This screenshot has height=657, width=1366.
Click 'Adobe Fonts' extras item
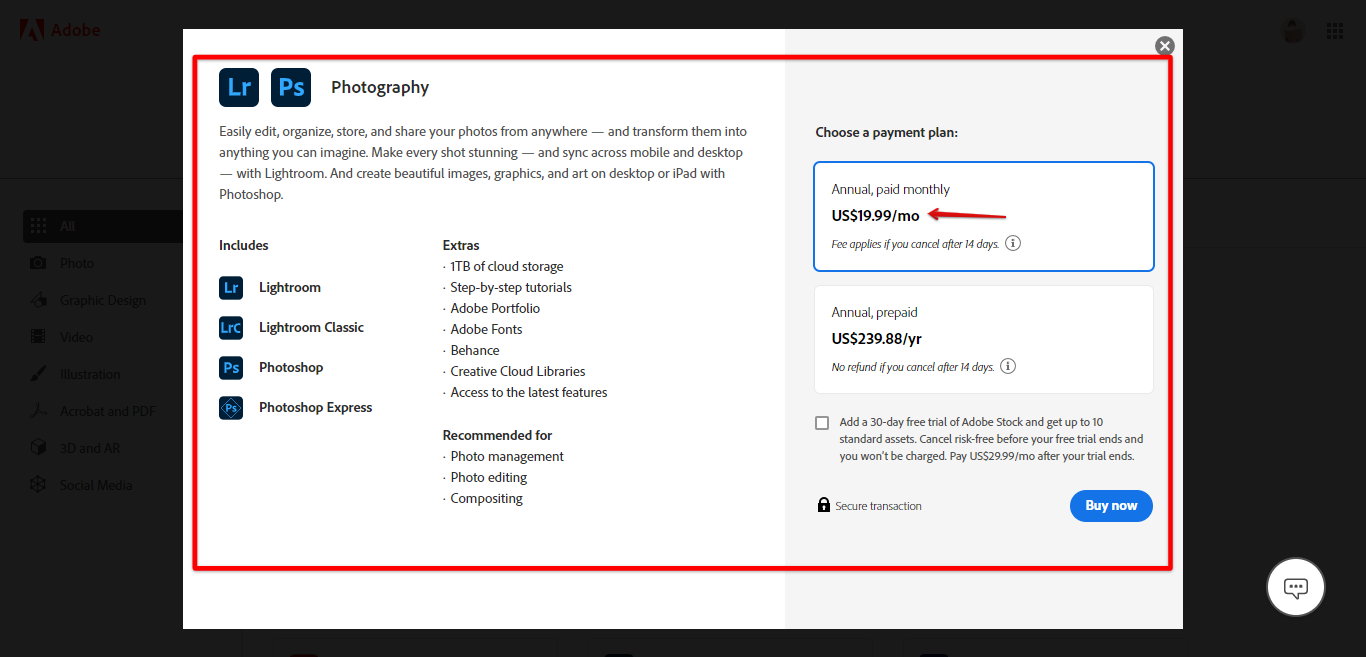[x=486, y=330]
